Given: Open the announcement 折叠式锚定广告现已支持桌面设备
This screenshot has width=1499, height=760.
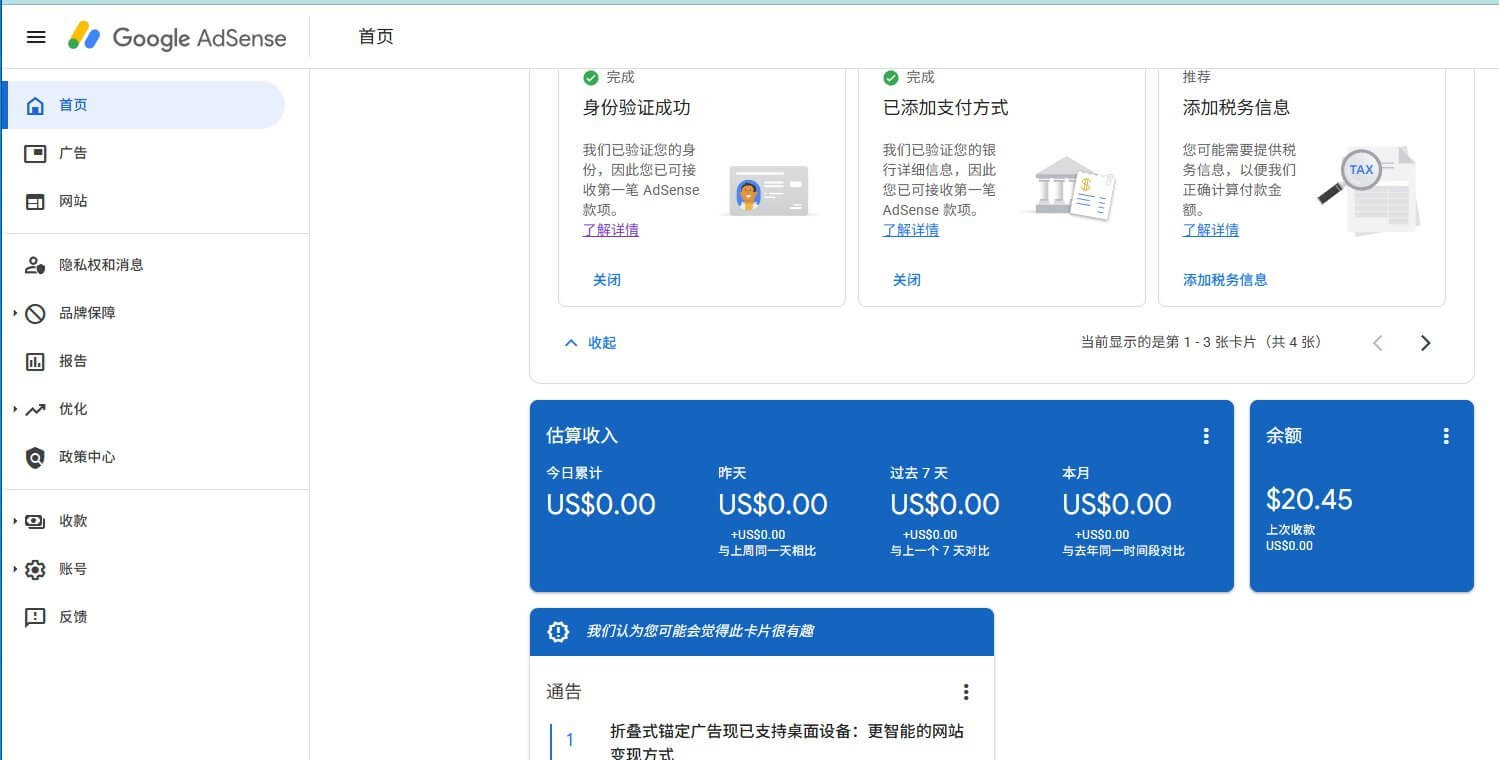Looking at the screenshot, I should [x=787, y=741].
